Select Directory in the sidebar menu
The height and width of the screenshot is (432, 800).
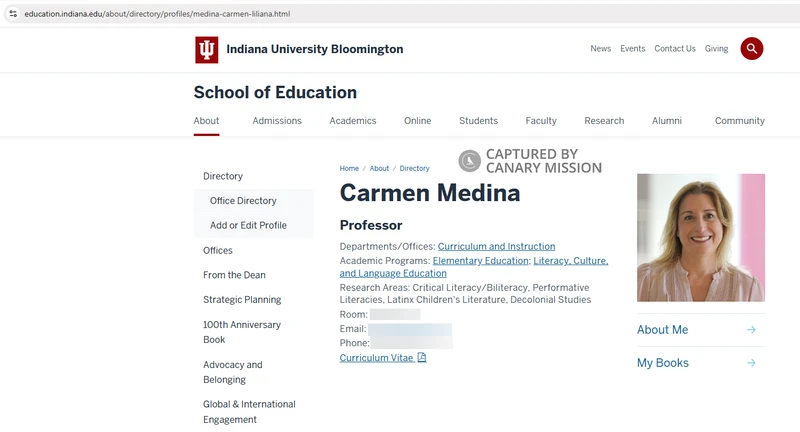[x=223, y=176]
